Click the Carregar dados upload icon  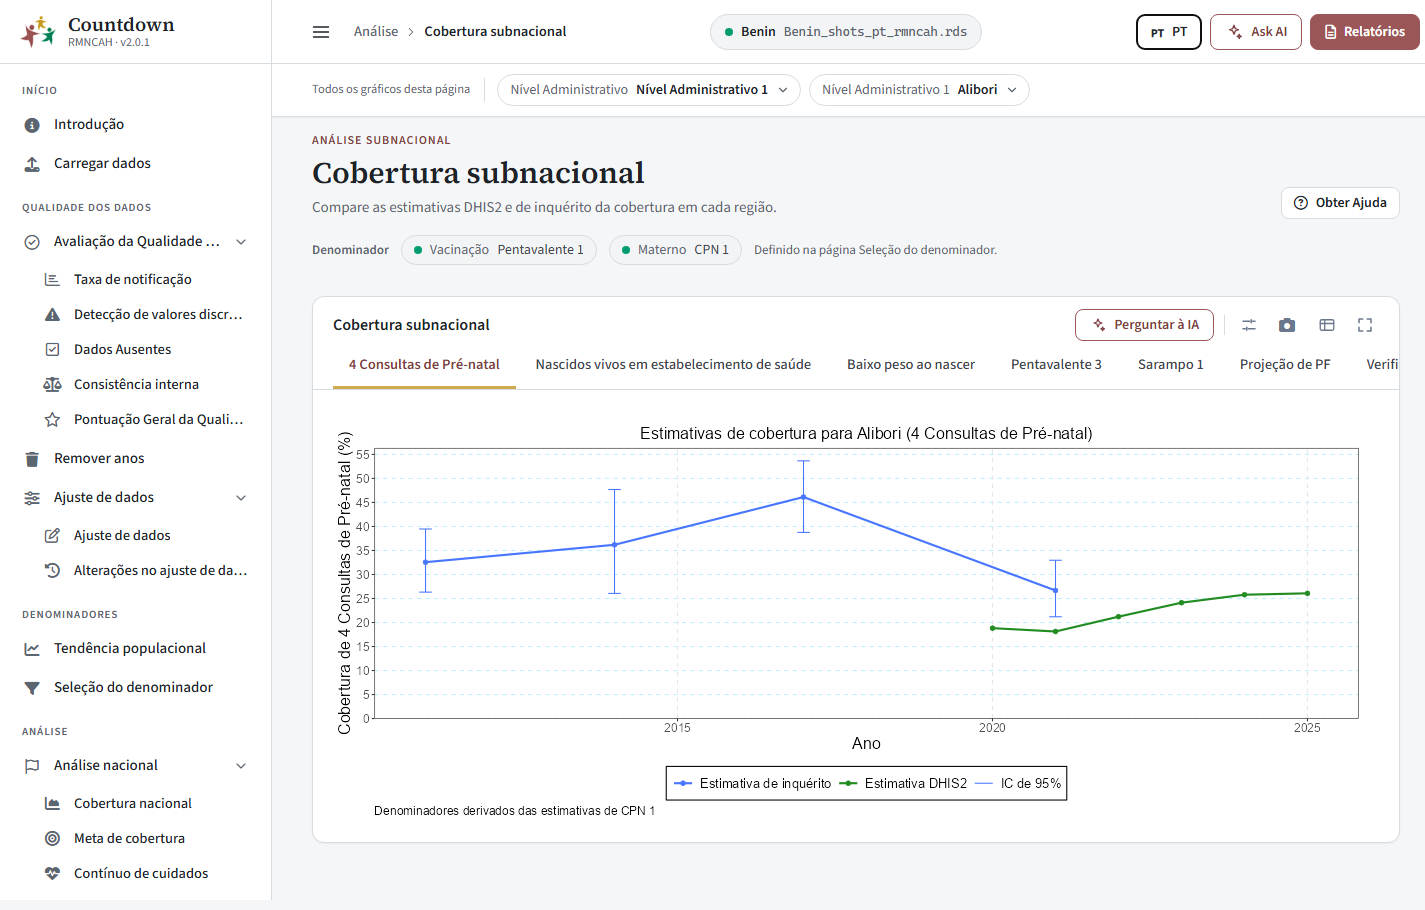(x=32, y=164)
